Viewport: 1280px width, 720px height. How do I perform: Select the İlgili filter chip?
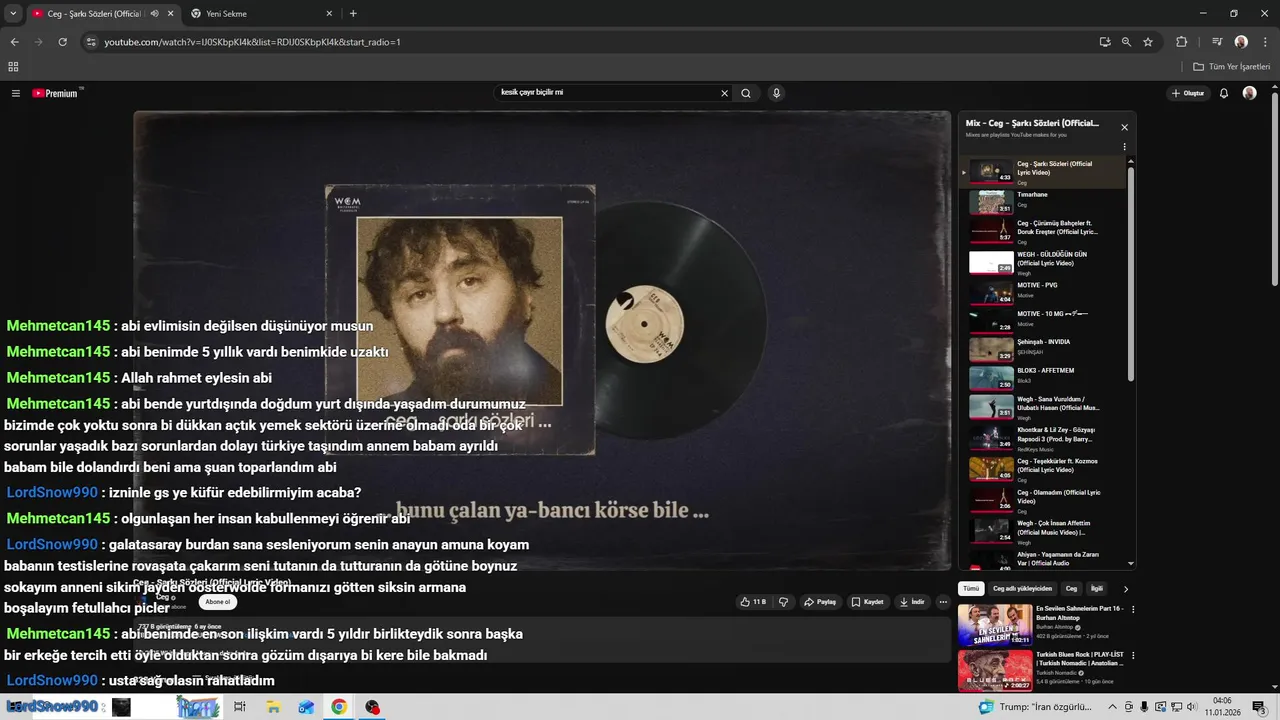(x=1097, y=589)
